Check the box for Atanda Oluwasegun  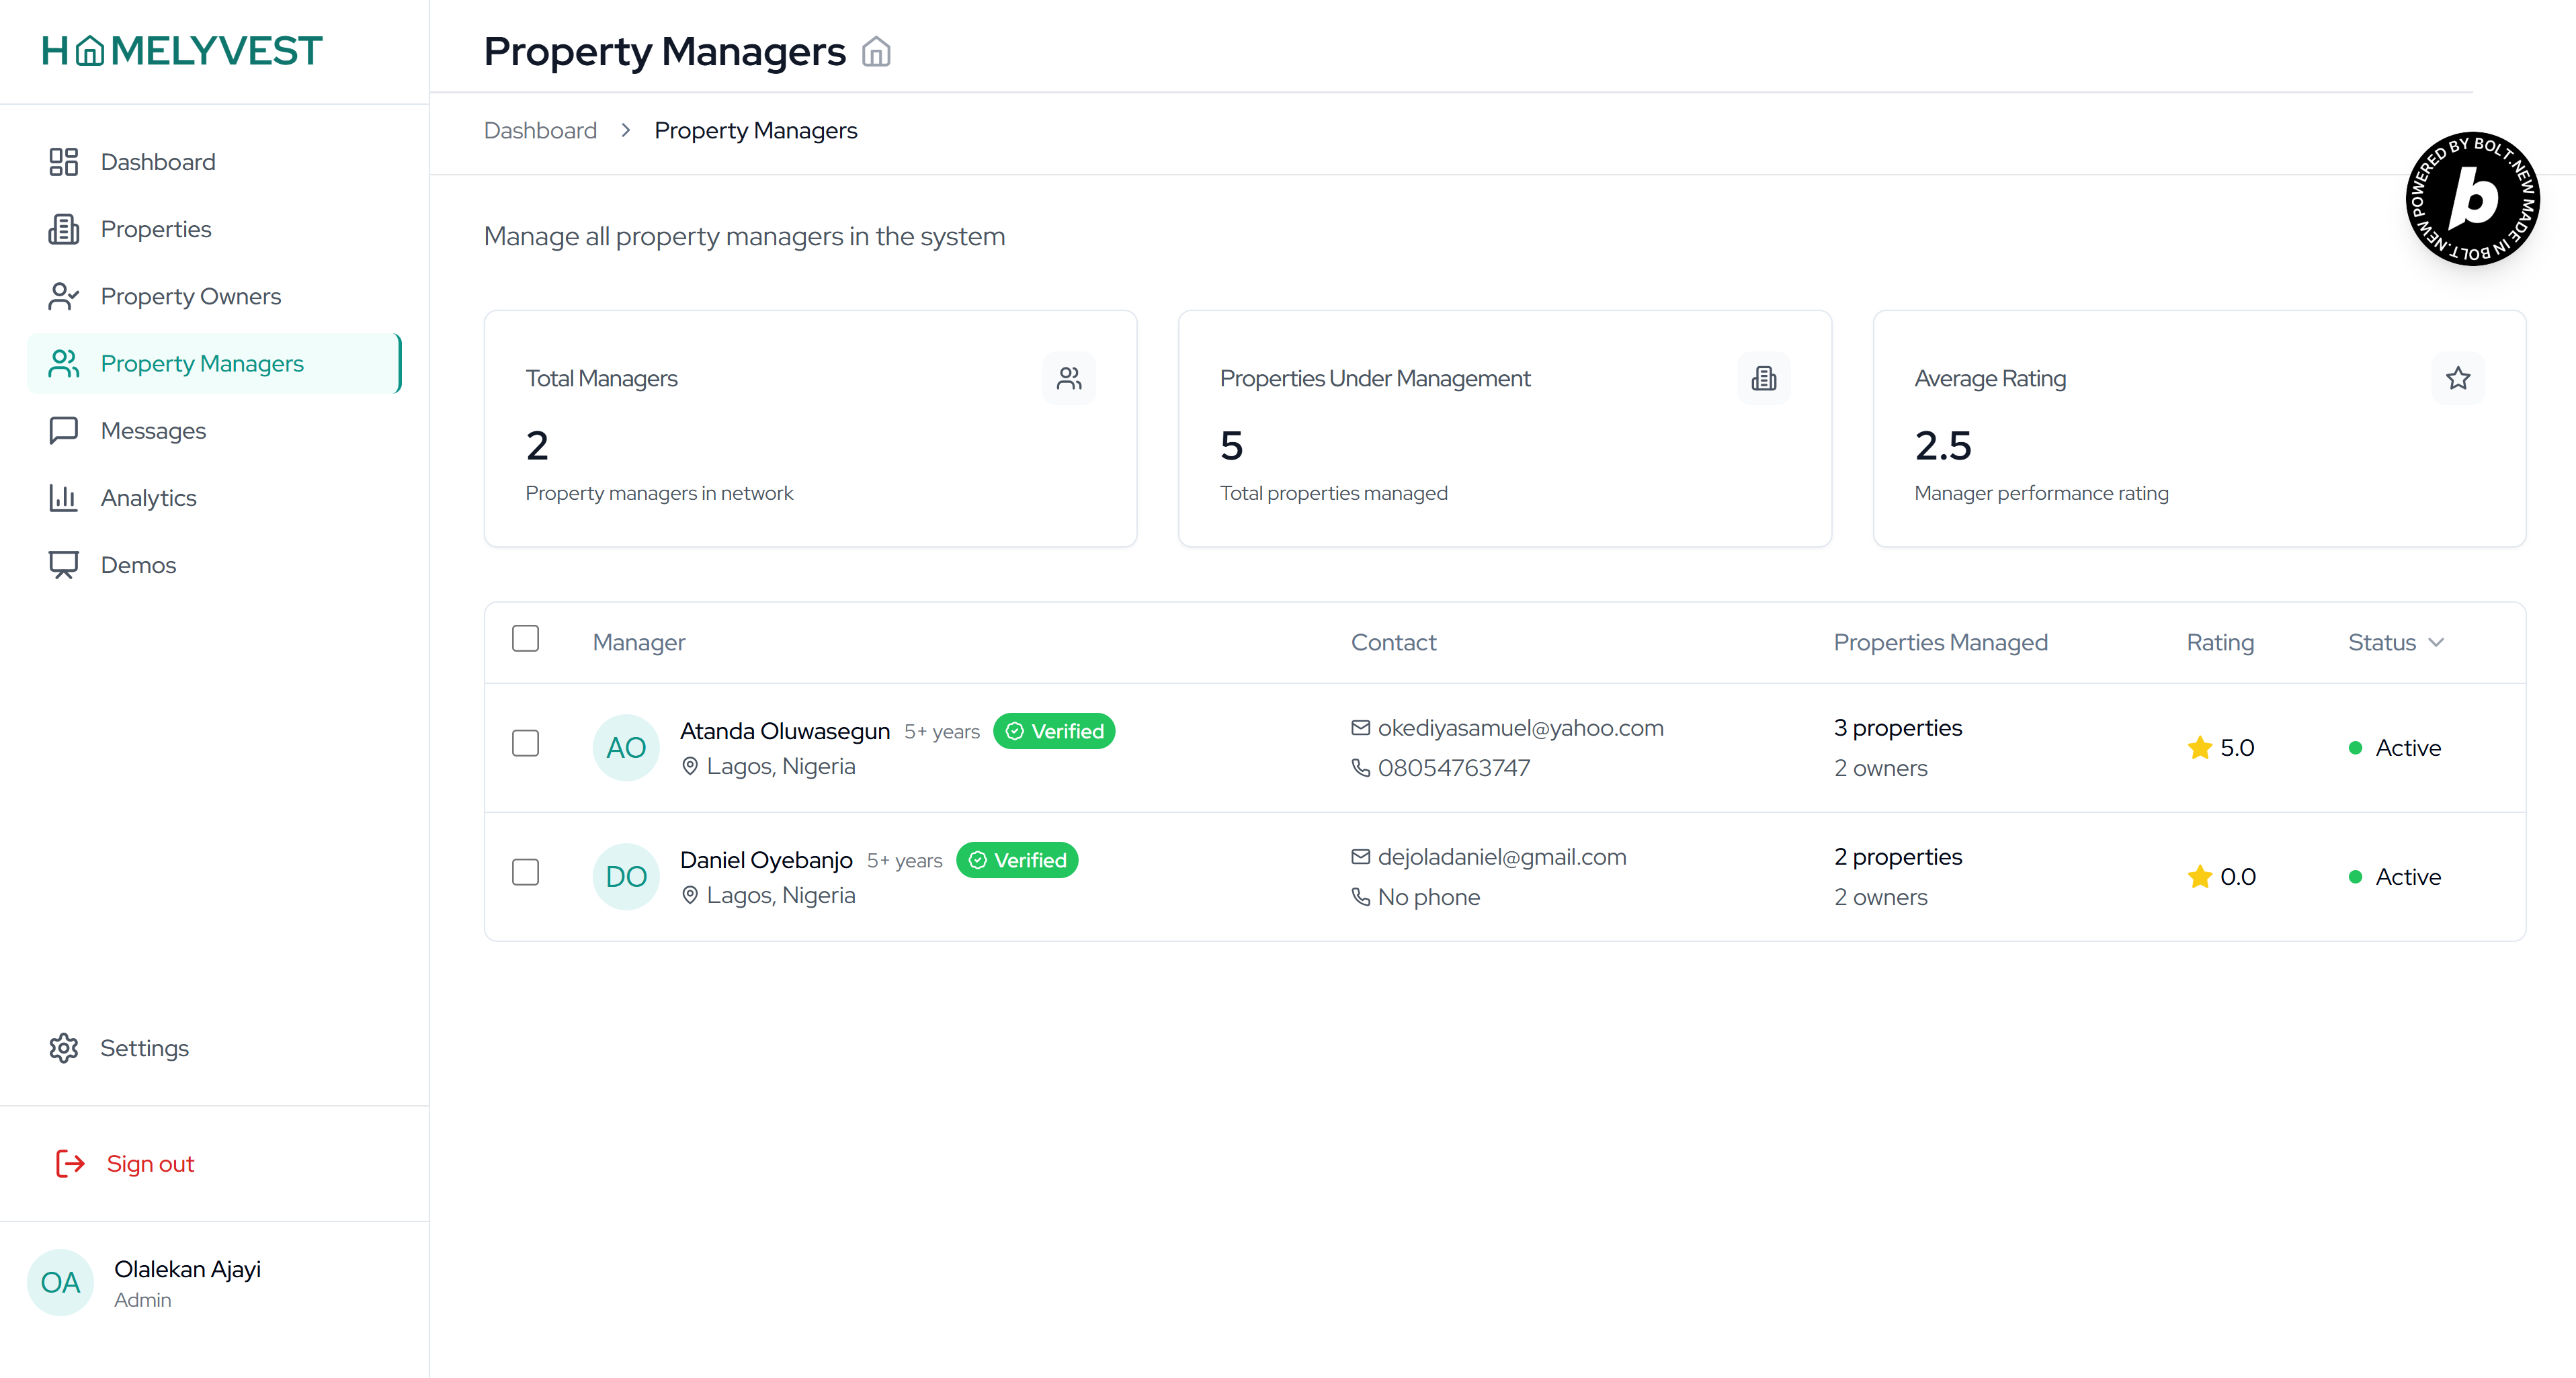[x=525, y=743]
